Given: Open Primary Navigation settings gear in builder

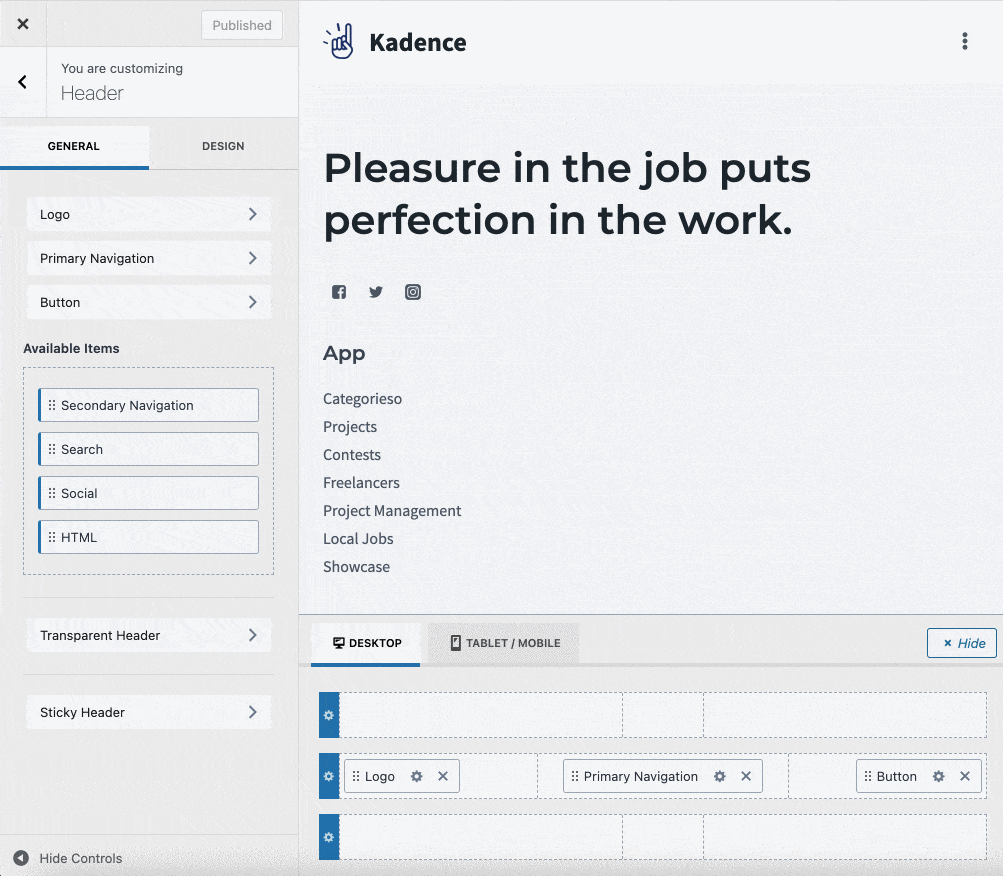Looking at the screenshot, I should click(719, 776).
